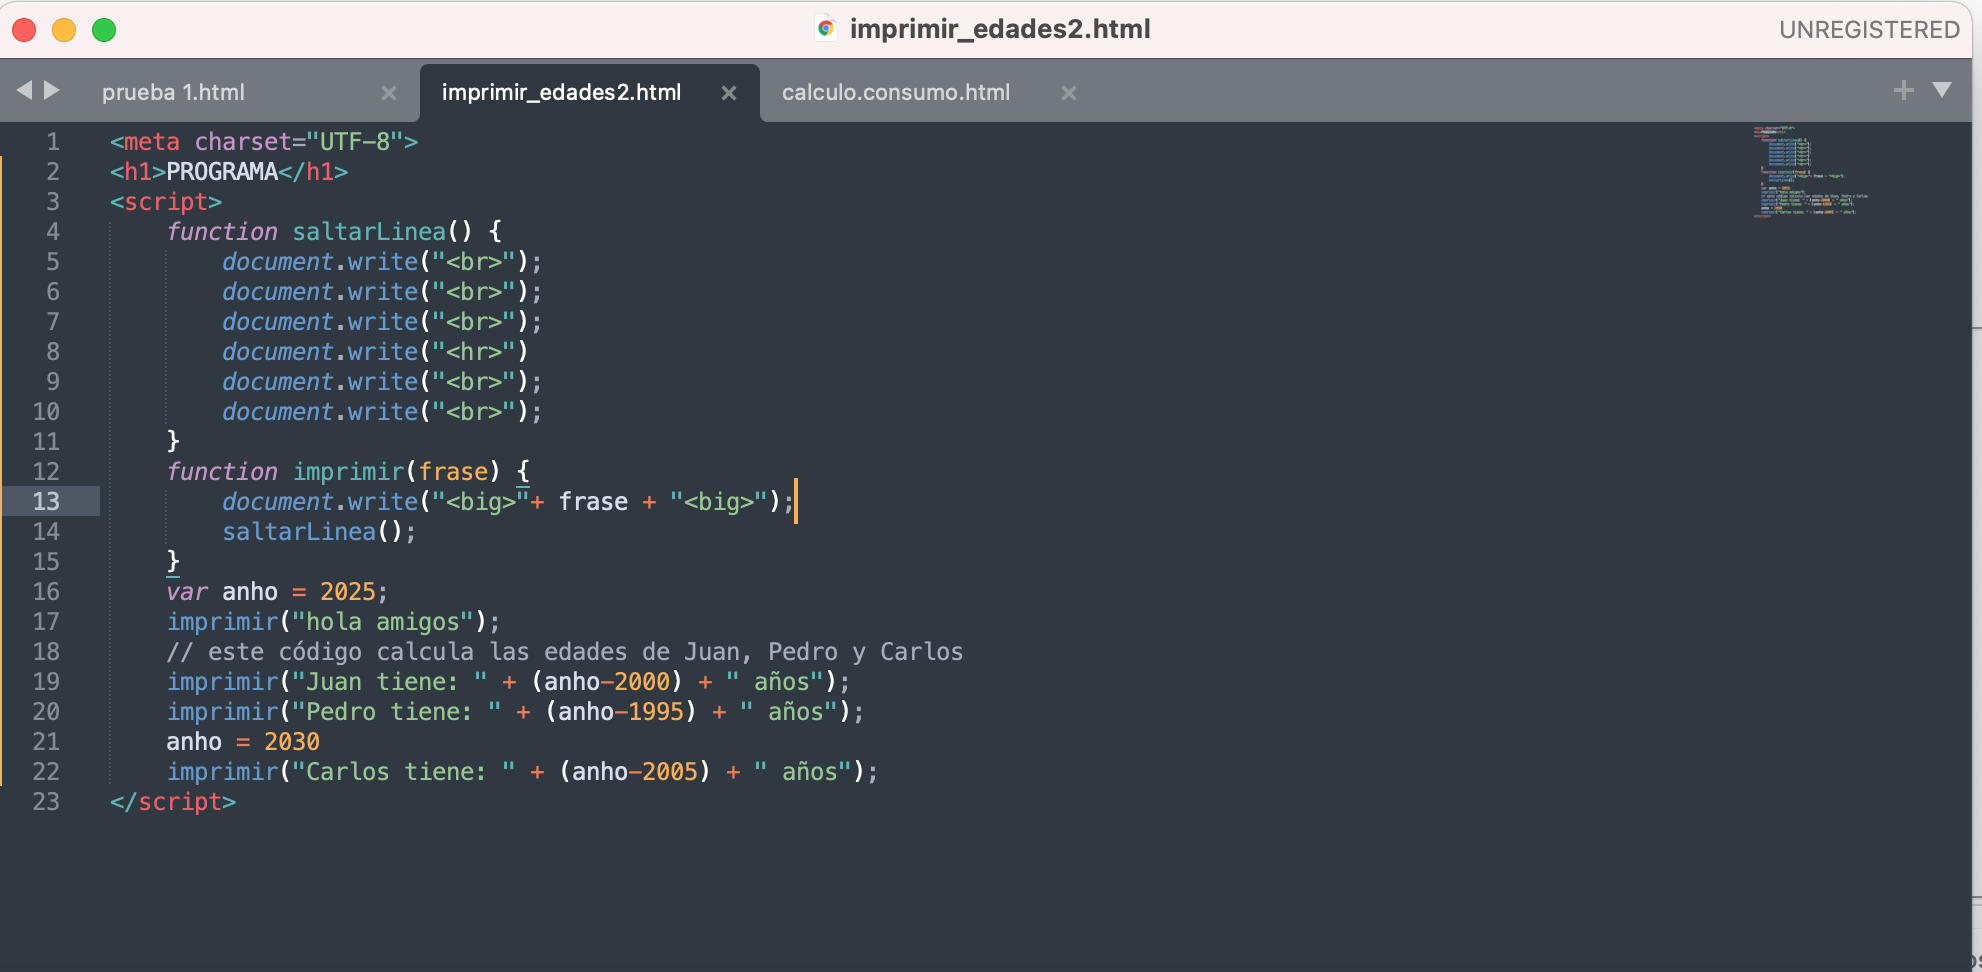This screenshot has width=1982, height=972.
Task: Click the Chrome file icon in title bar
Action: 826,29
